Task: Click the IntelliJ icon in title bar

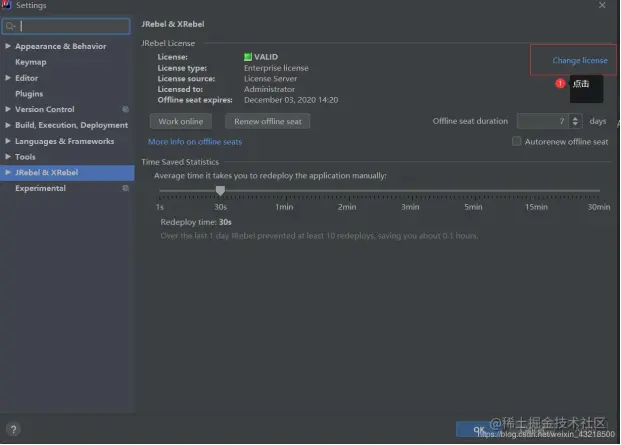Action: 6,5
